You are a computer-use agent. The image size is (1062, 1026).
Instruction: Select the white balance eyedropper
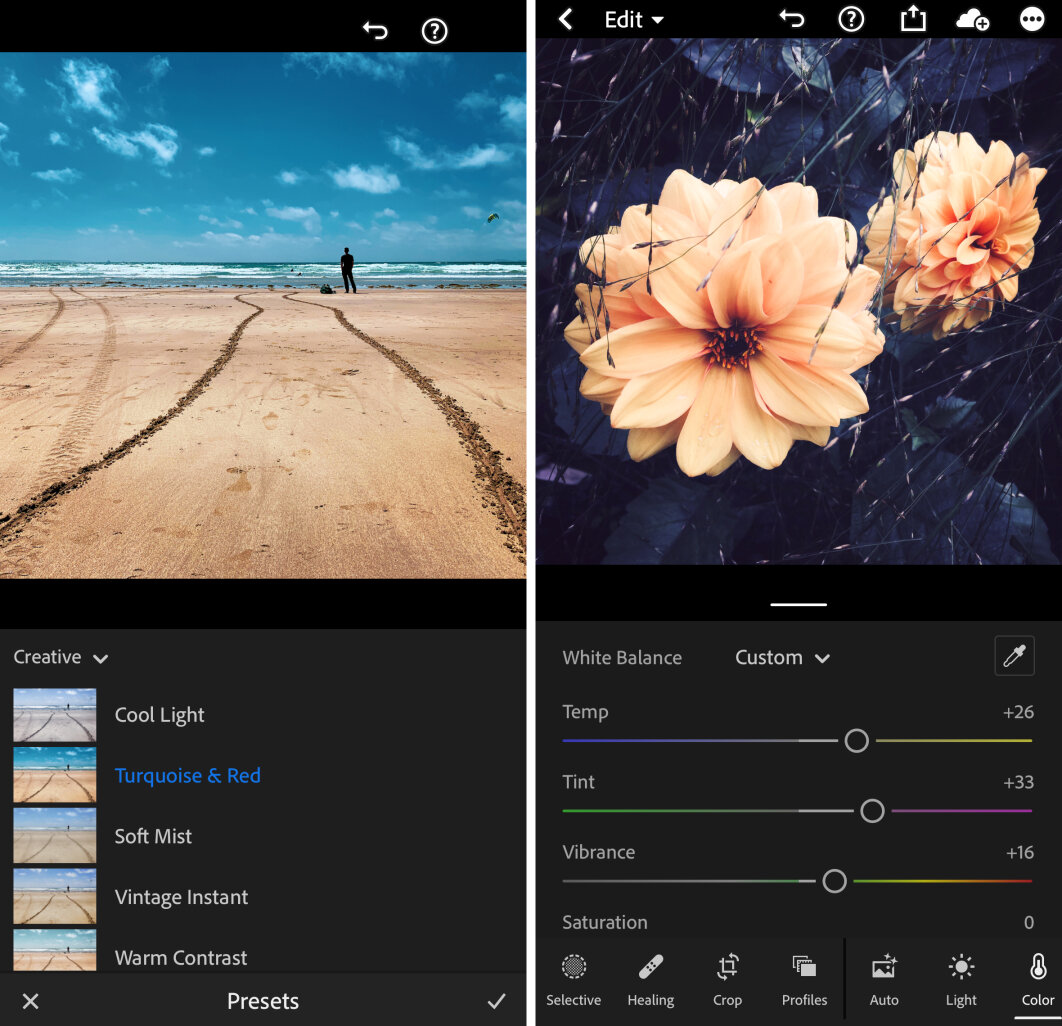1014,656
